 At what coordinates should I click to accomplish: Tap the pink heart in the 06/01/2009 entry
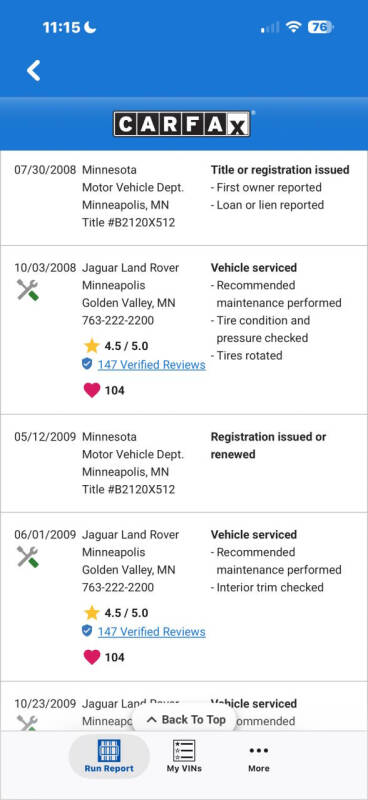pos(91,657)
